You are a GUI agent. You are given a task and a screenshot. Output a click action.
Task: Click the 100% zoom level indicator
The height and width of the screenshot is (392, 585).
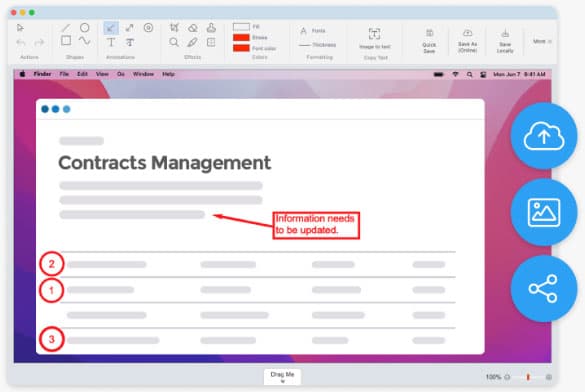coord(493,377)
